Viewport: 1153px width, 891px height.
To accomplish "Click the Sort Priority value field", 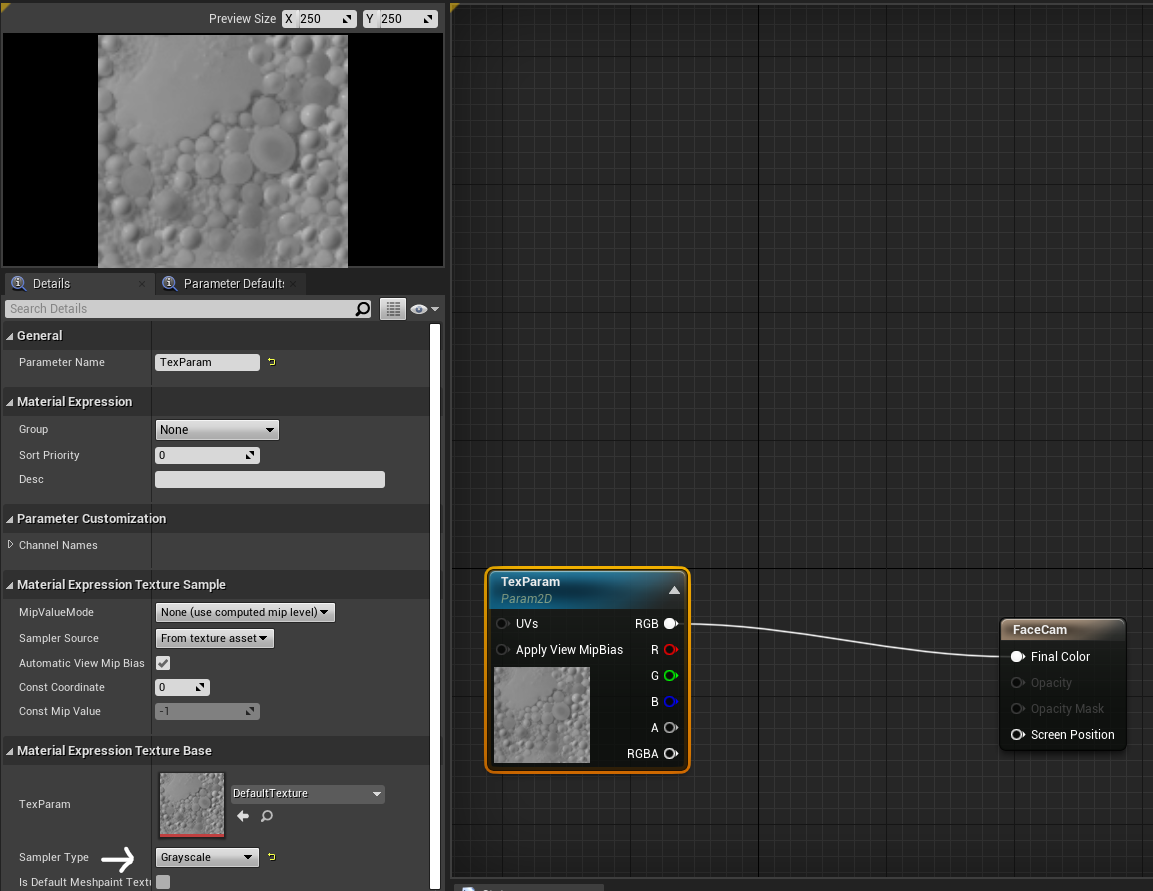I will point(200,455).
